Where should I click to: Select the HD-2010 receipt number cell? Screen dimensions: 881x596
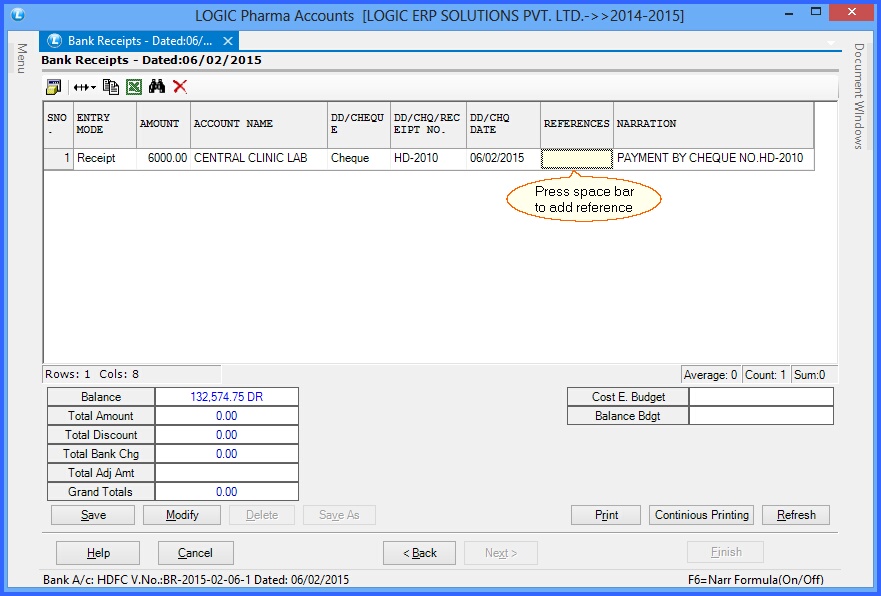click(x=428, y=158)
